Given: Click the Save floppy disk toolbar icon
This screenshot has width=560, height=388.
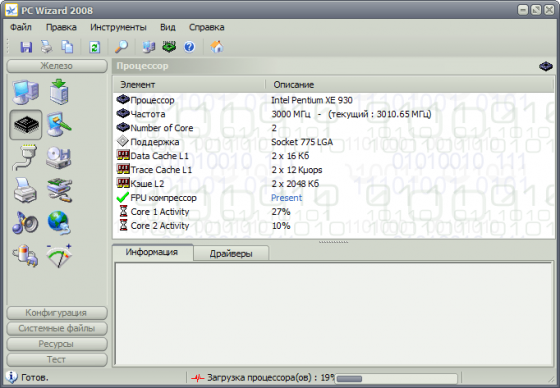Looking at the screenshot, I should pyautogui.click(x=26, y=47).
